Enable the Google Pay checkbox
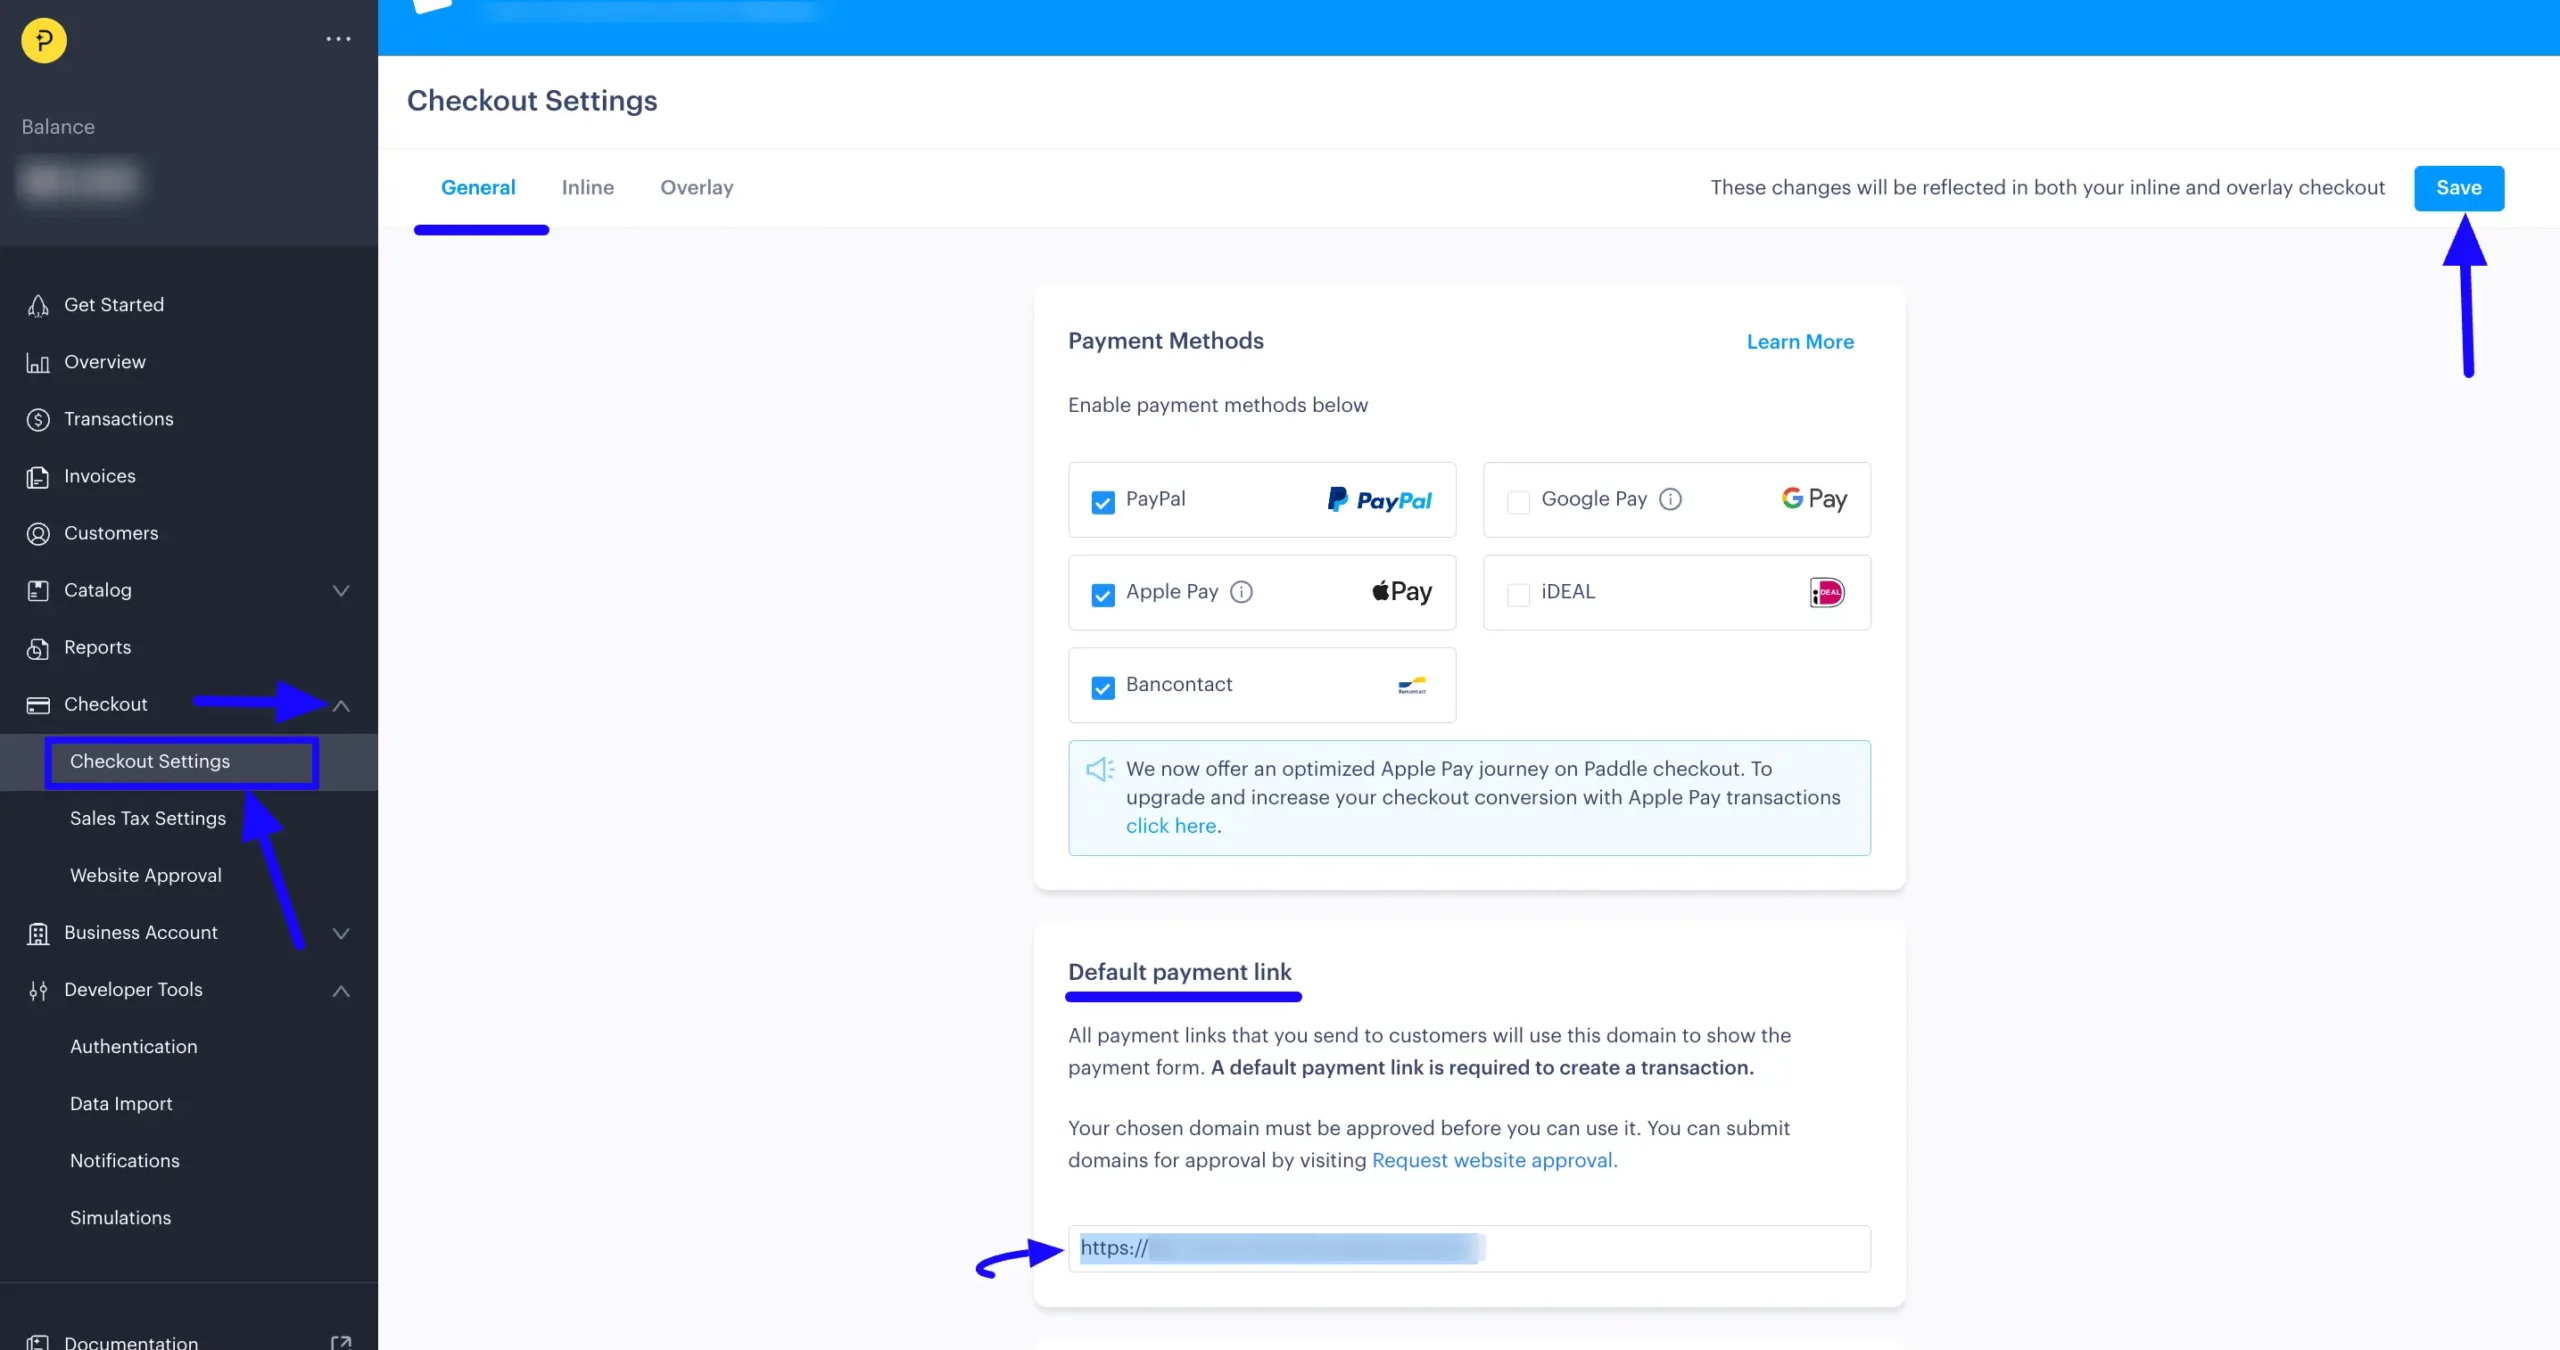 pyautogui.click(x=1517, y=502)
